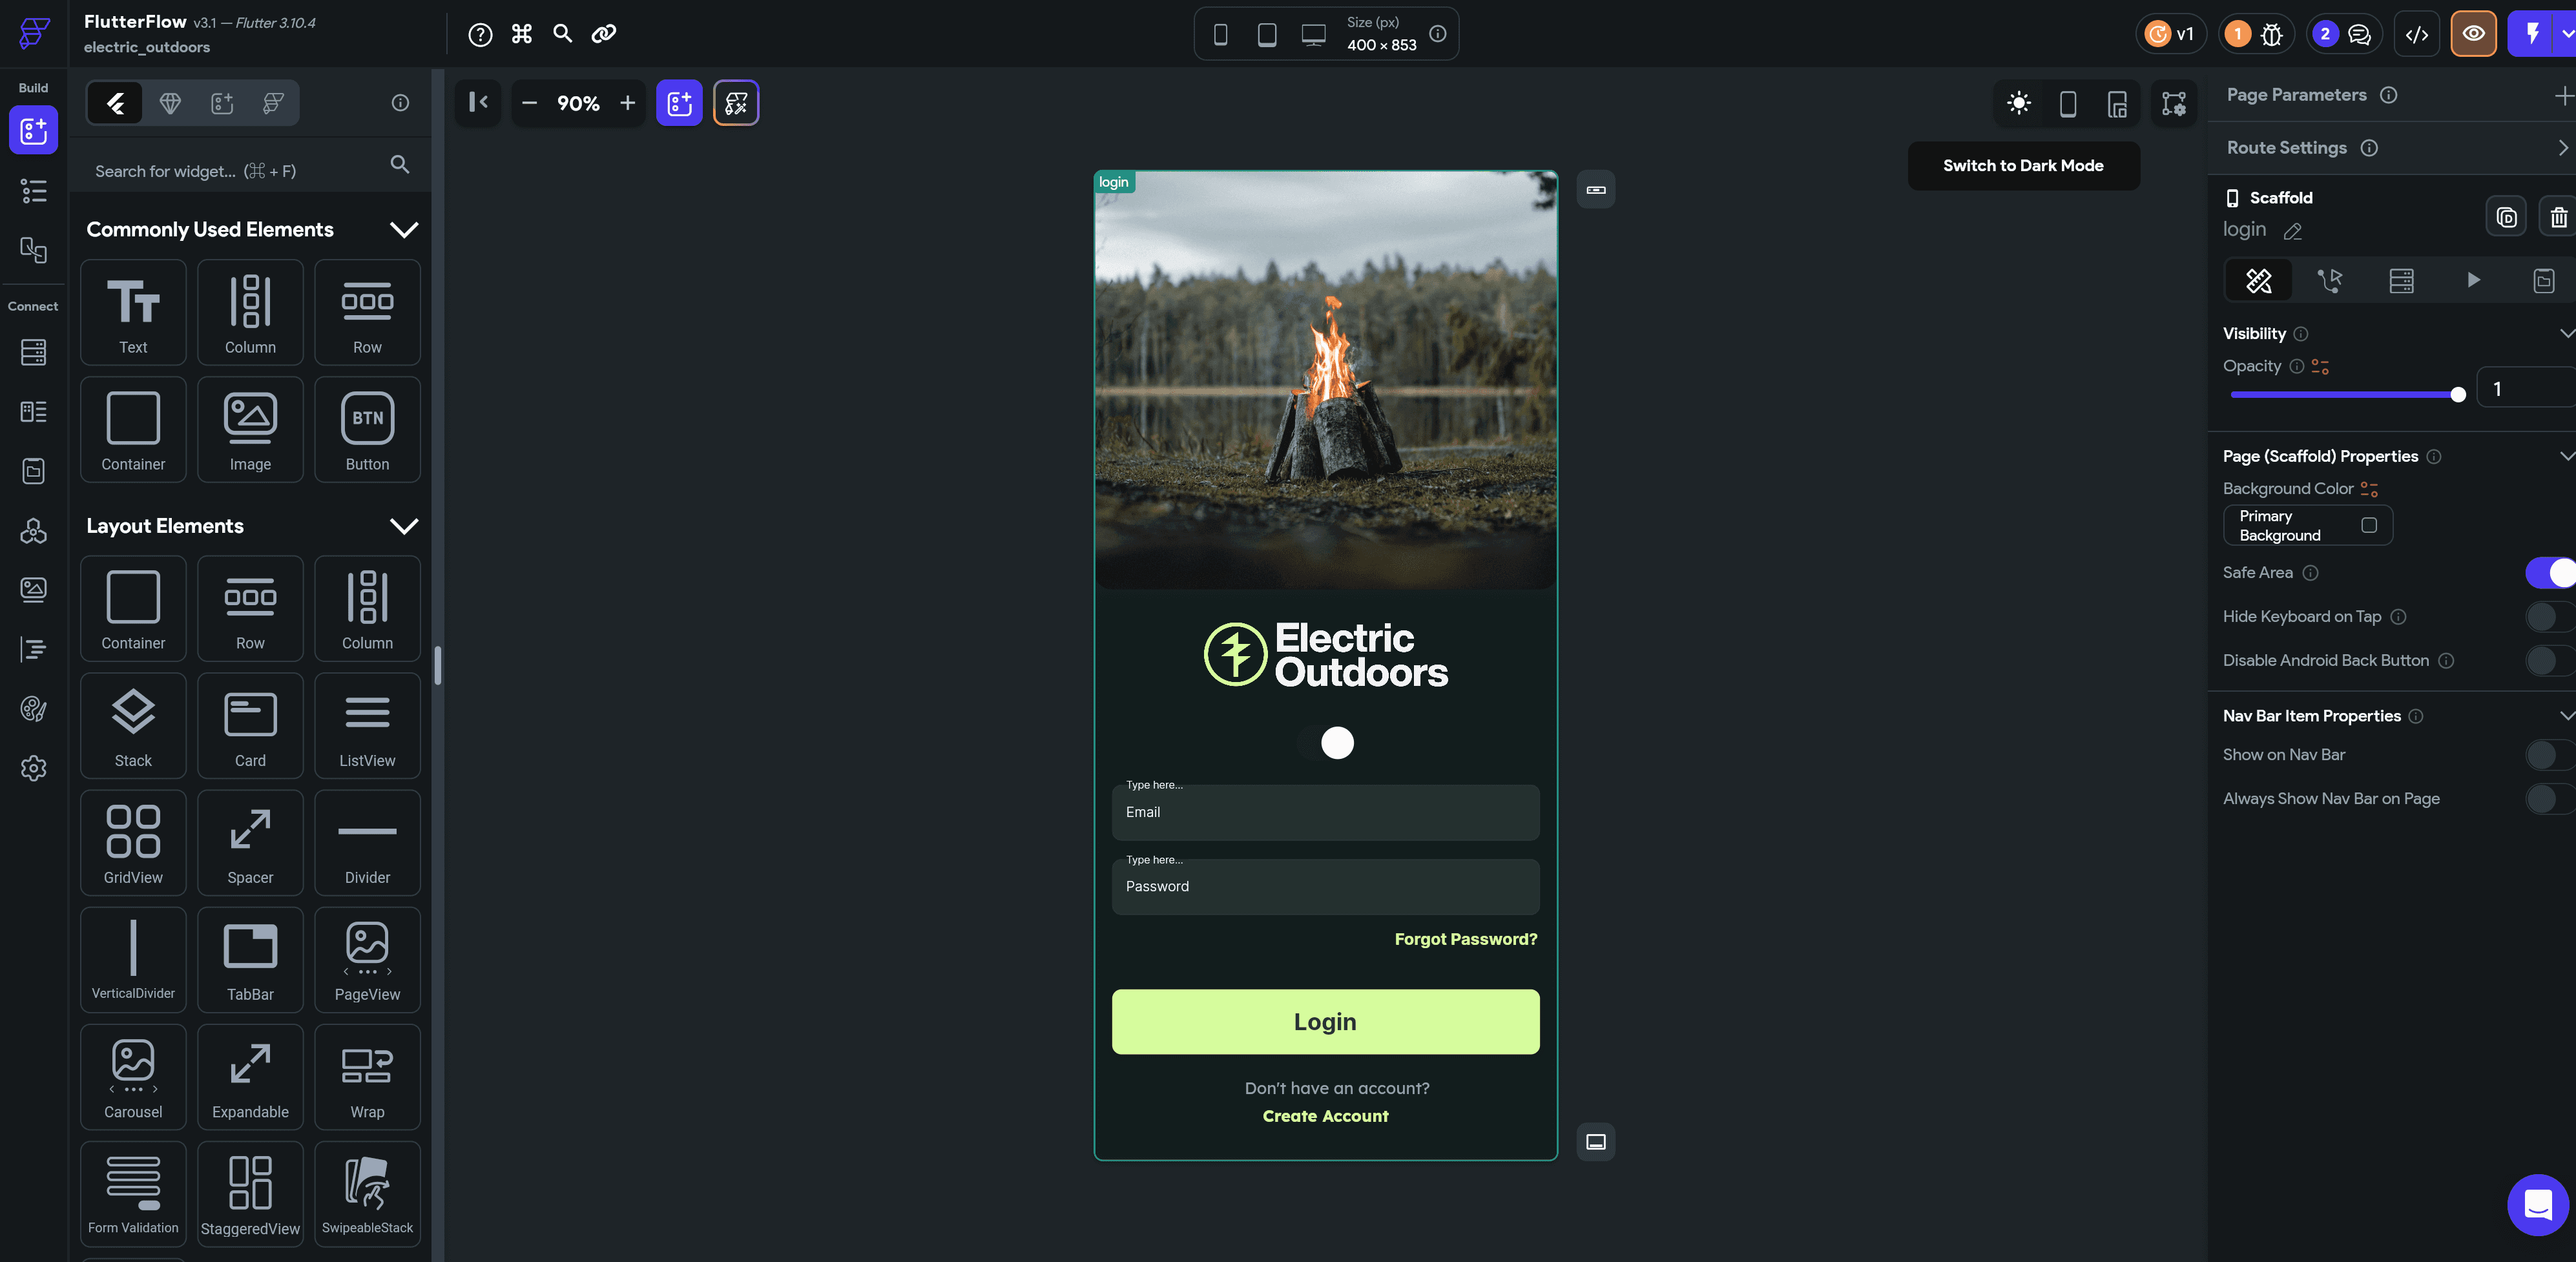Collapse the Layout Elements section

tap(404, 526)
